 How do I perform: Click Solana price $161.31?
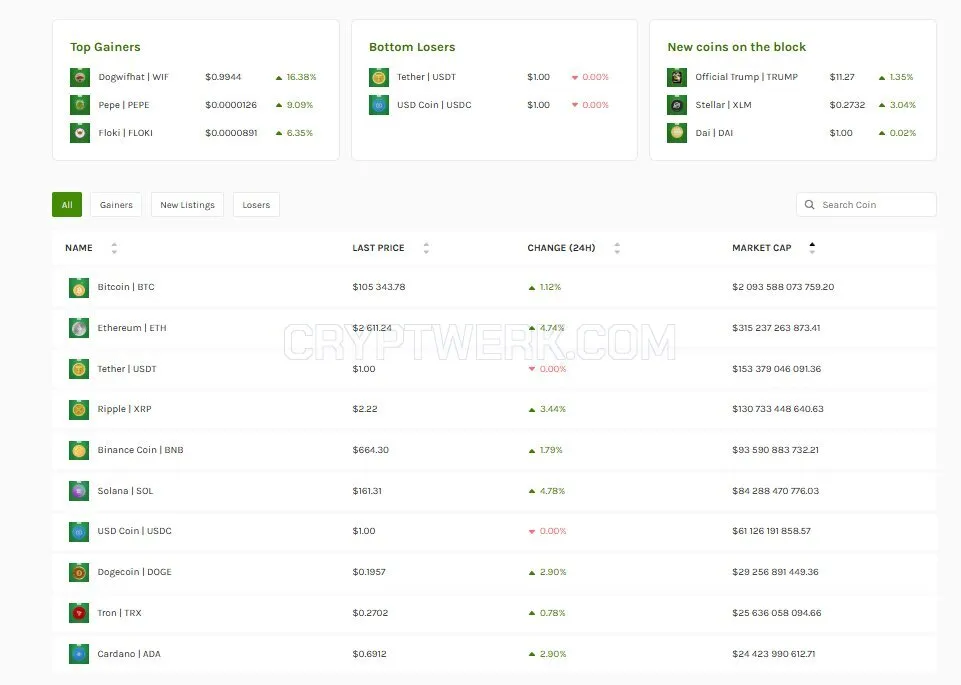[x=367, y=491]
